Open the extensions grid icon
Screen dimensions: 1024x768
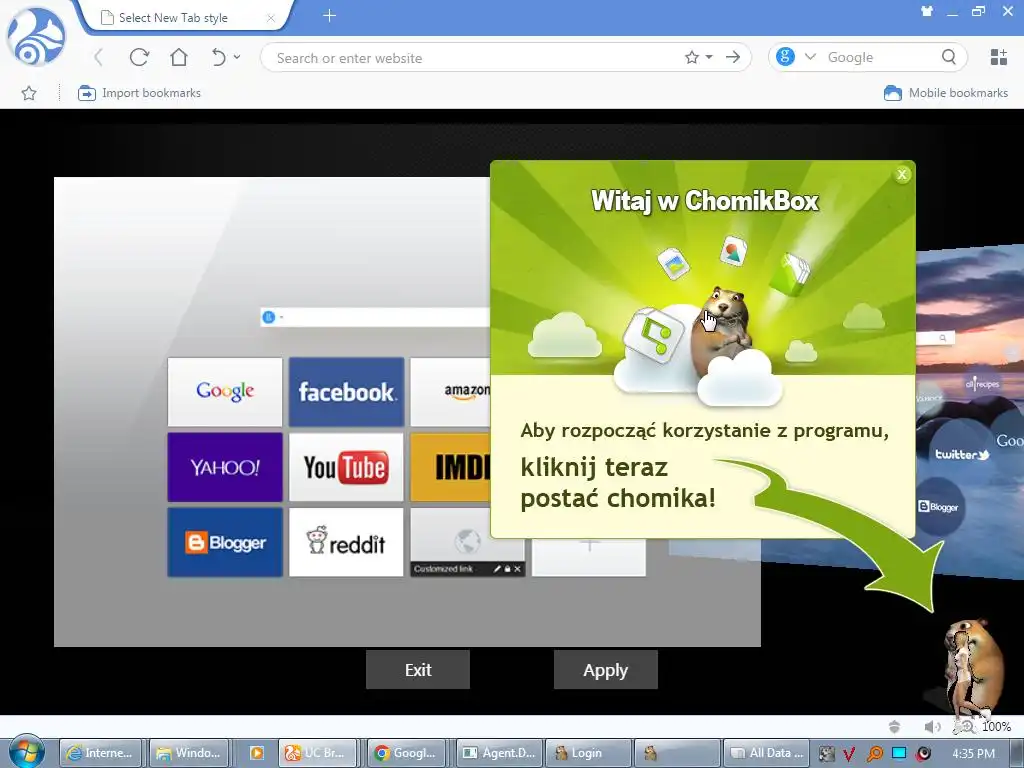point(999,57)
